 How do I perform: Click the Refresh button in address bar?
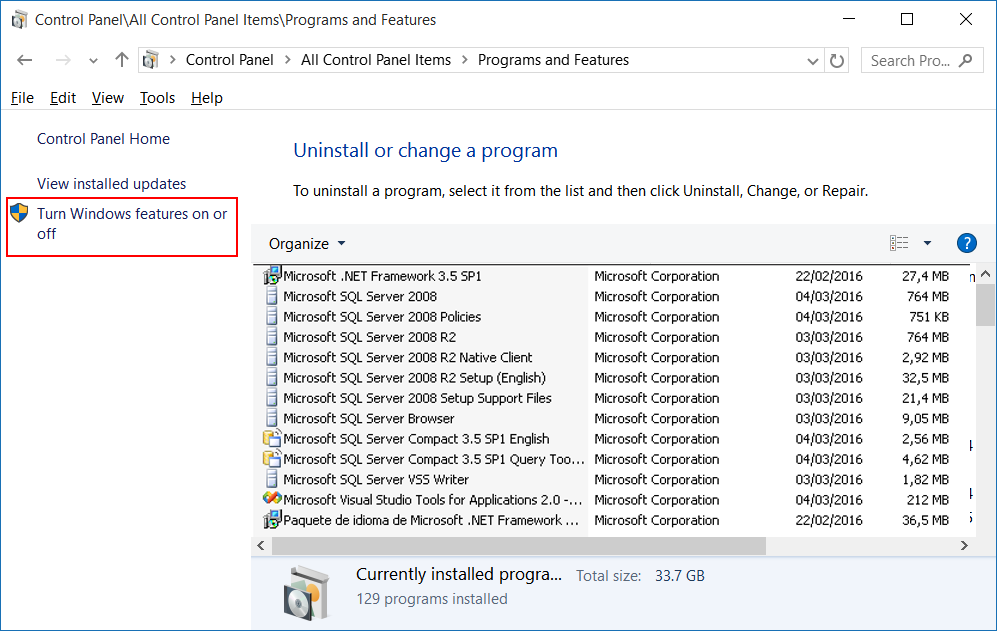(x=837, y=60)
